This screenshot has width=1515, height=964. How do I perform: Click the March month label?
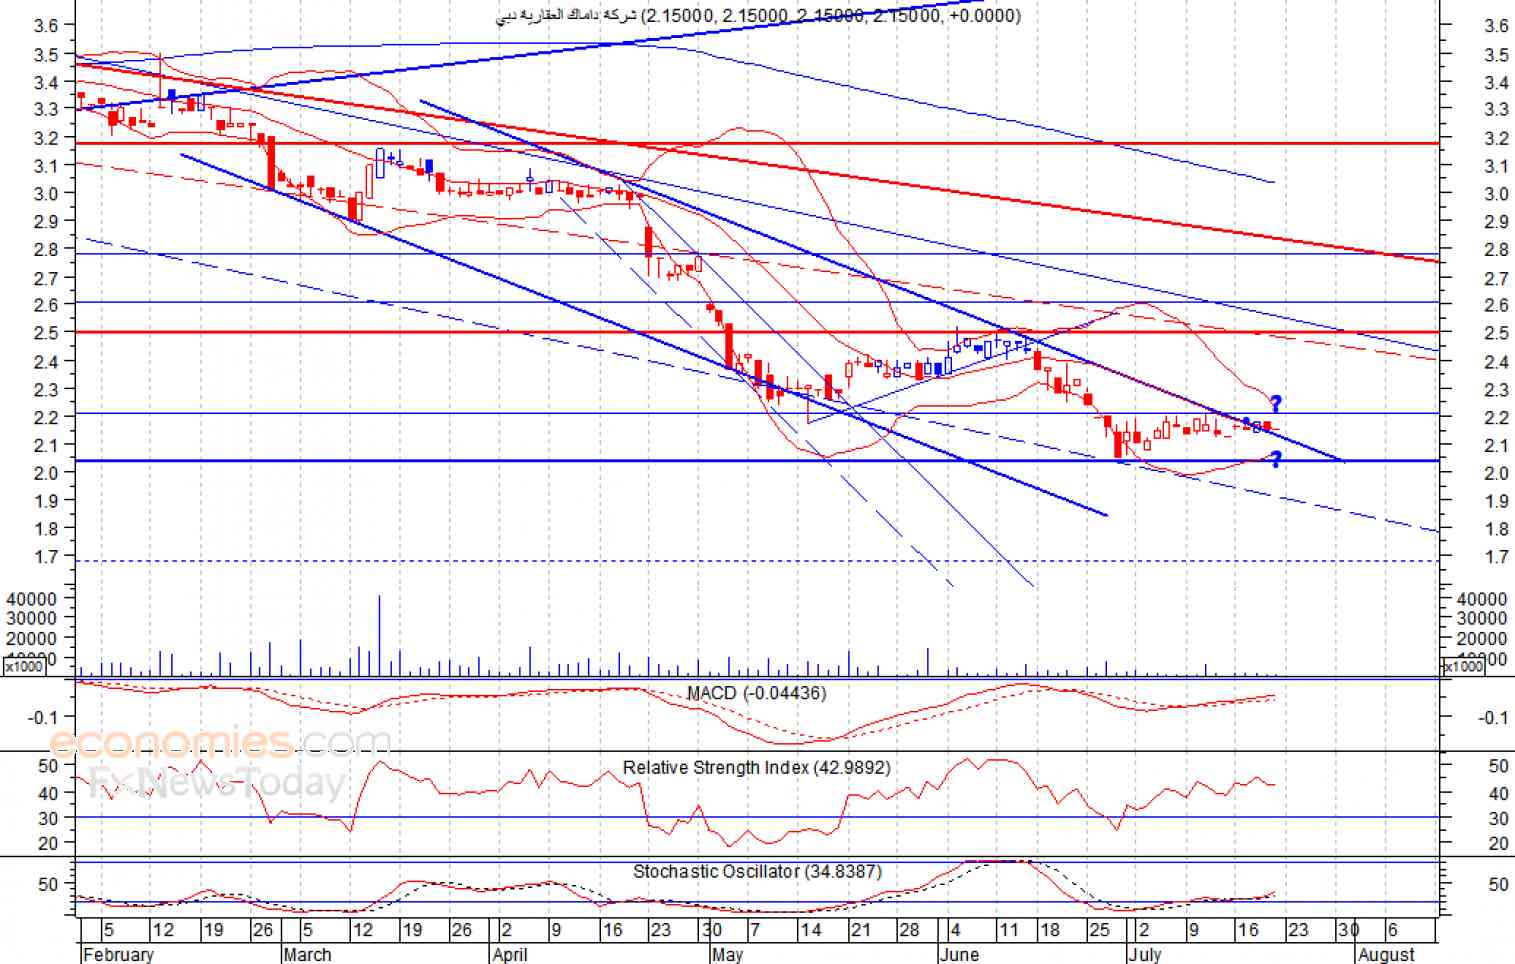307,954
